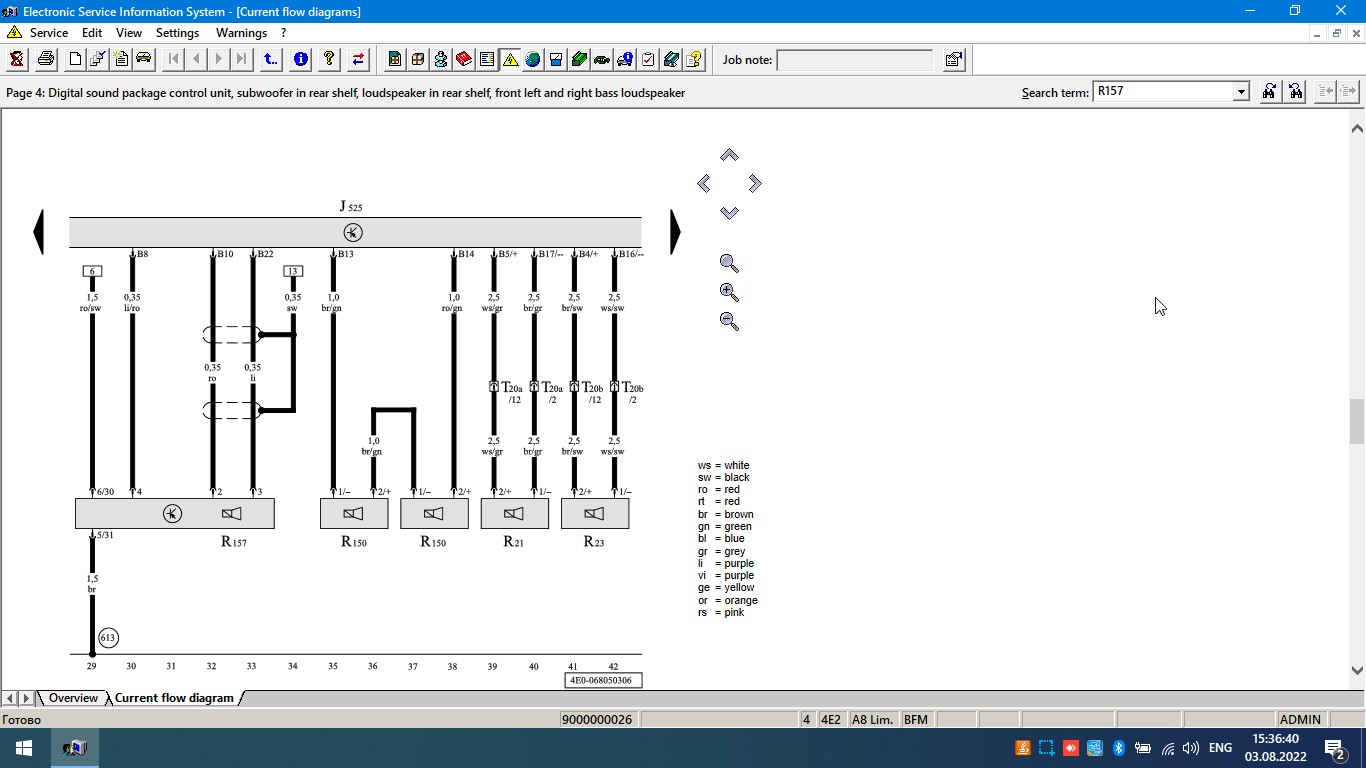
Task: Open the Settings menu
Action: tap(178, 33)
